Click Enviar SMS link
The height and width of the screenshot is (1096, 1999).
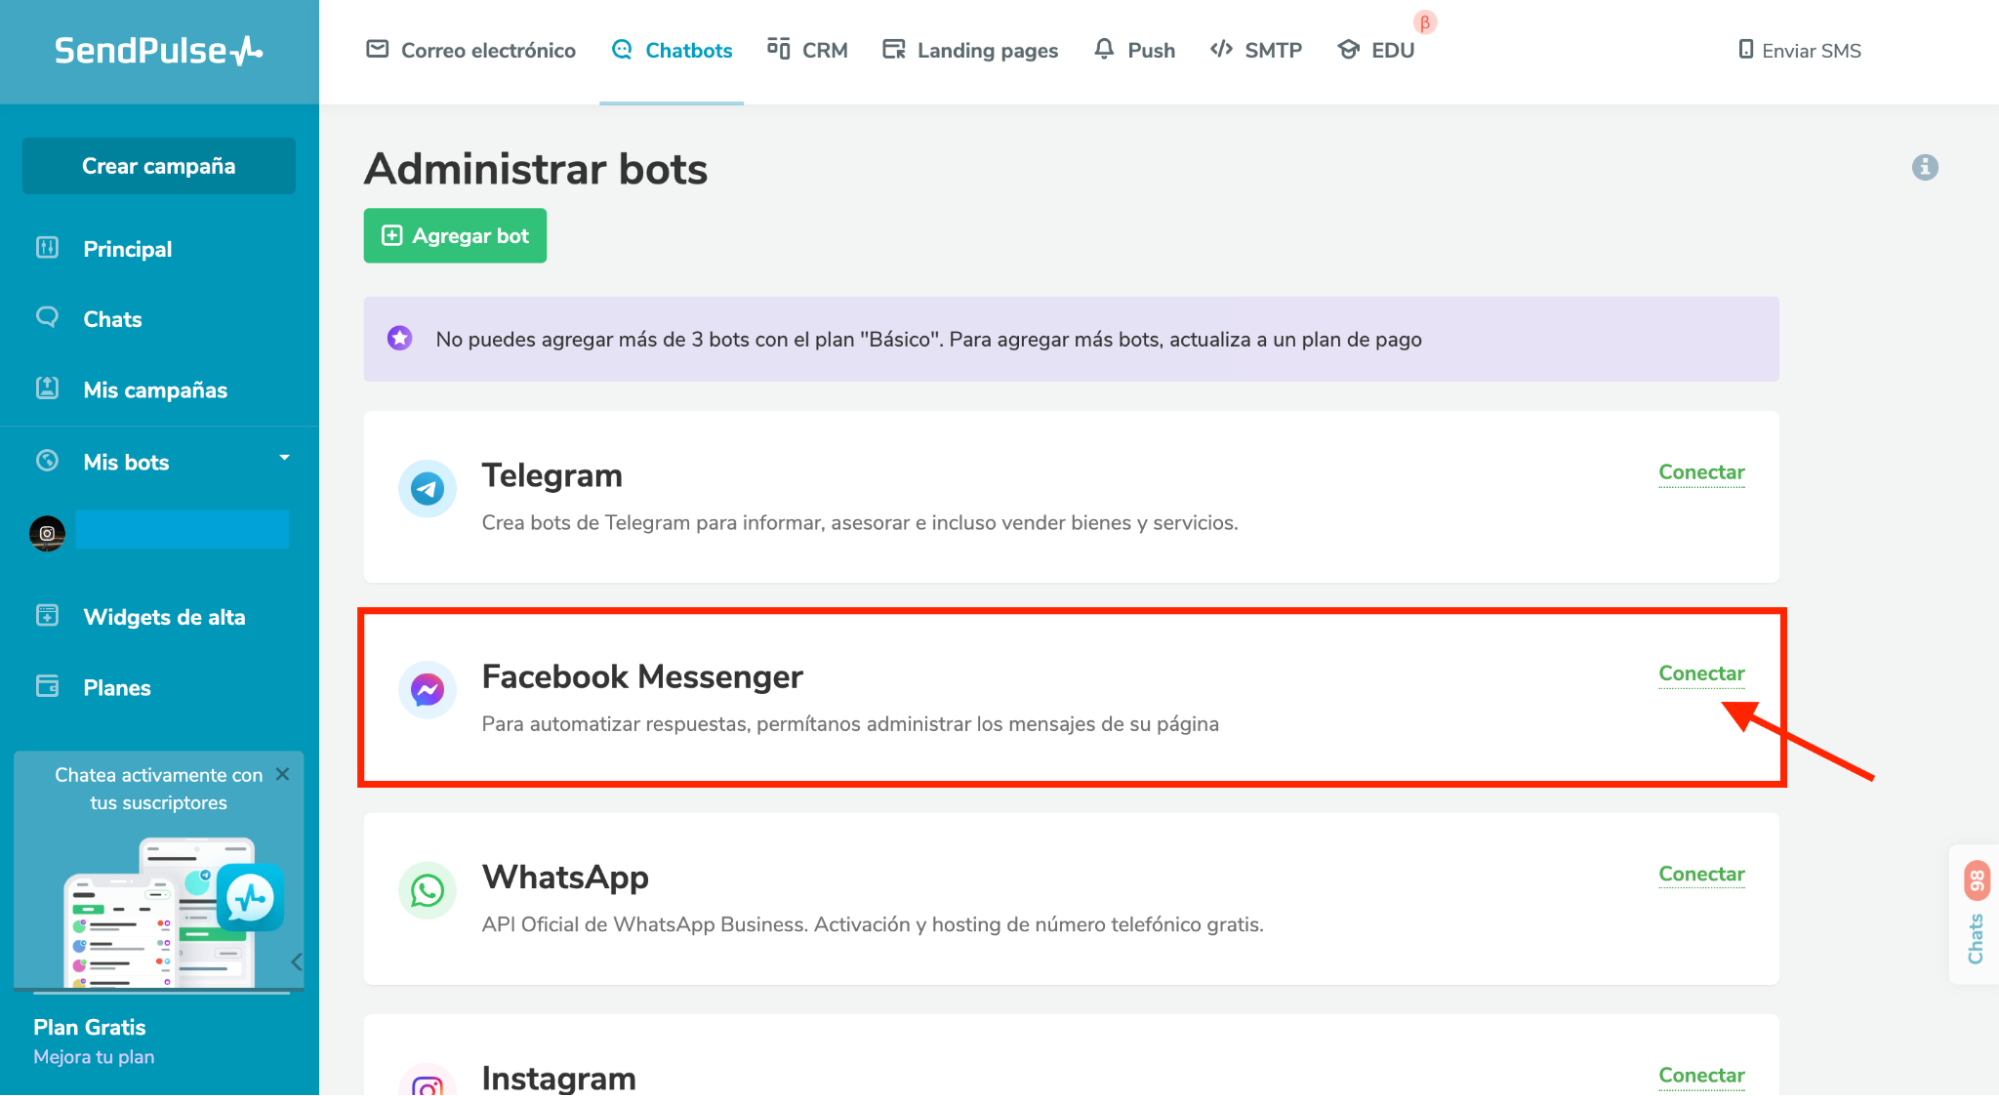tap(1799, 50)
